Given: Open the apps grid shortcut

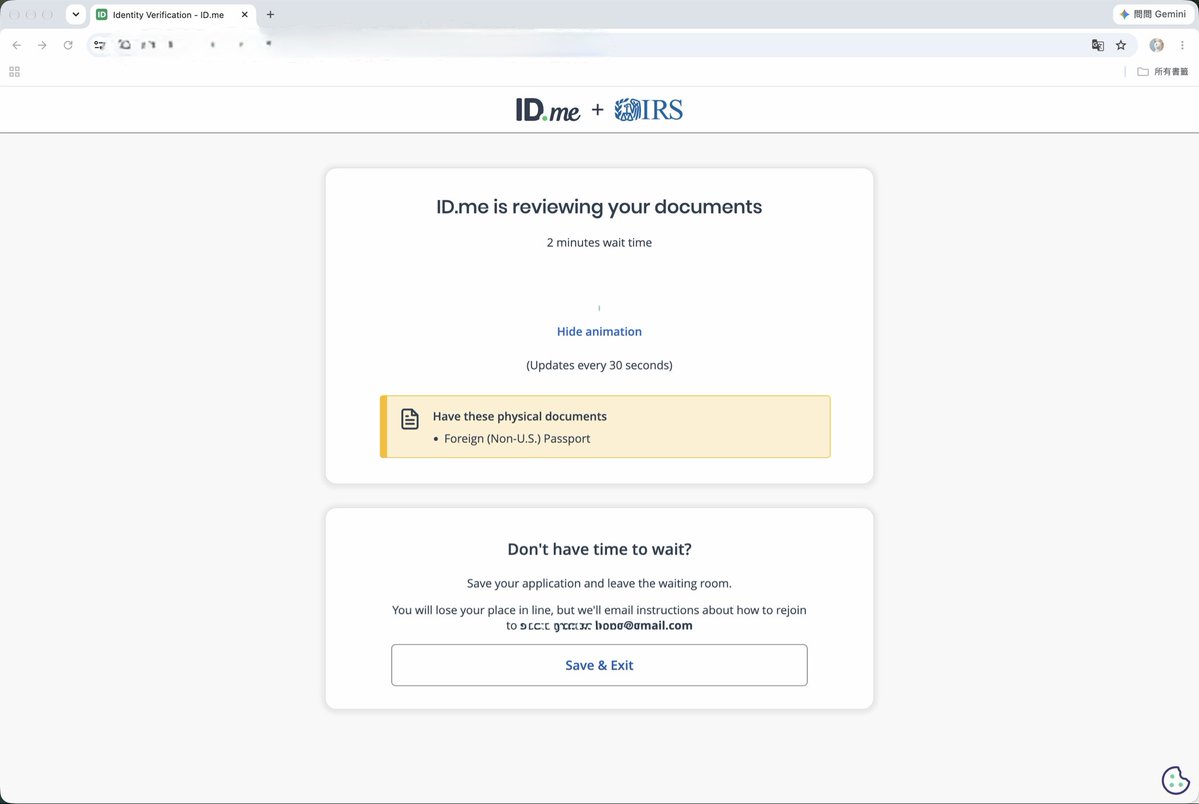Looking at the screenshot, I should [14, 72].
